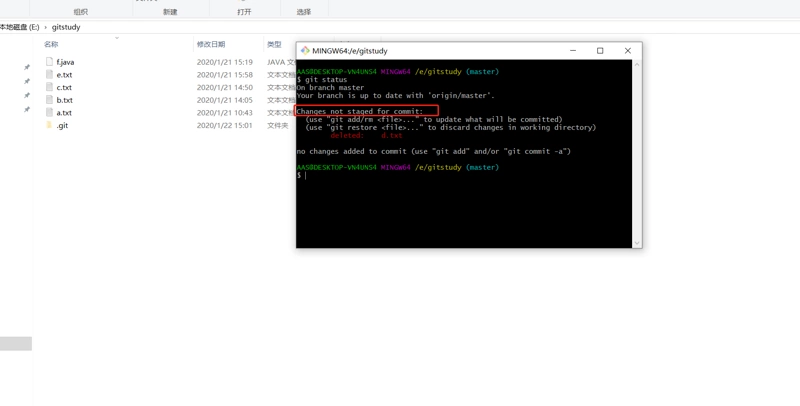Click the date 2020/1/21 14:05
800x406 pixels.
(225, 100)
